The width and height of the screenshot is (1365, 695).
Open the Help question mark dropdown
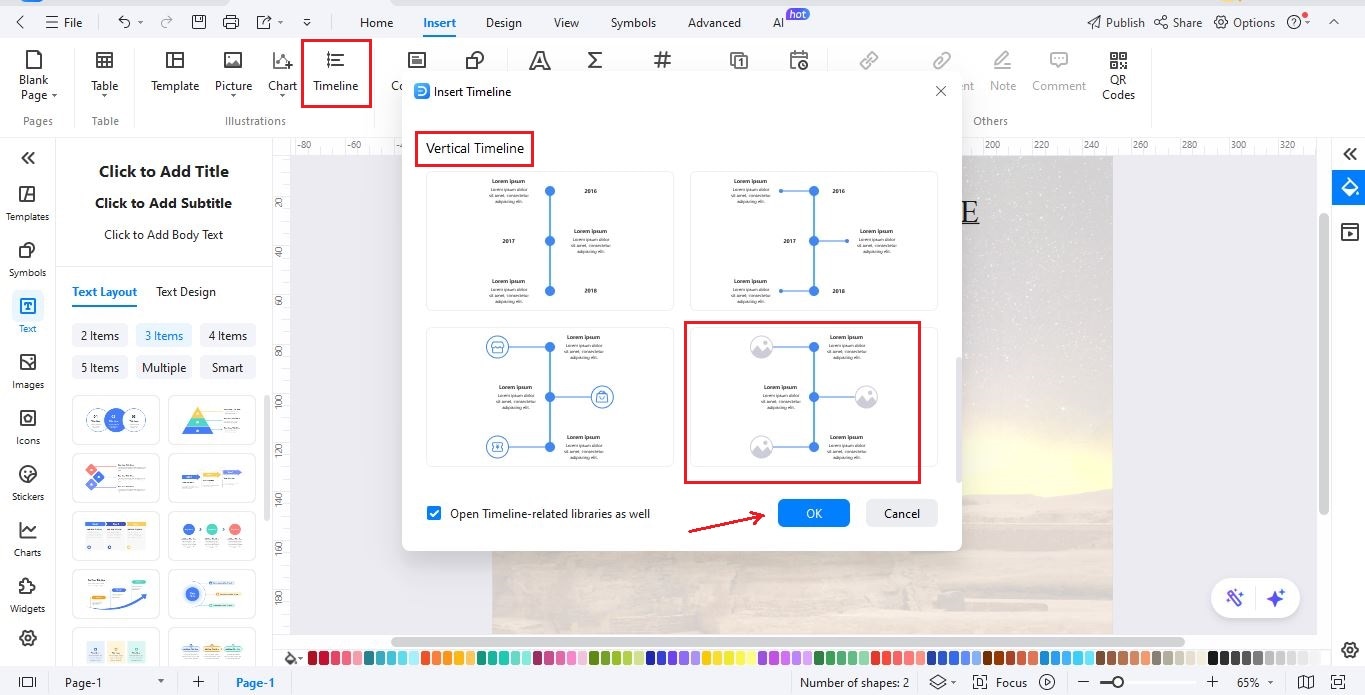[1298, 22]
